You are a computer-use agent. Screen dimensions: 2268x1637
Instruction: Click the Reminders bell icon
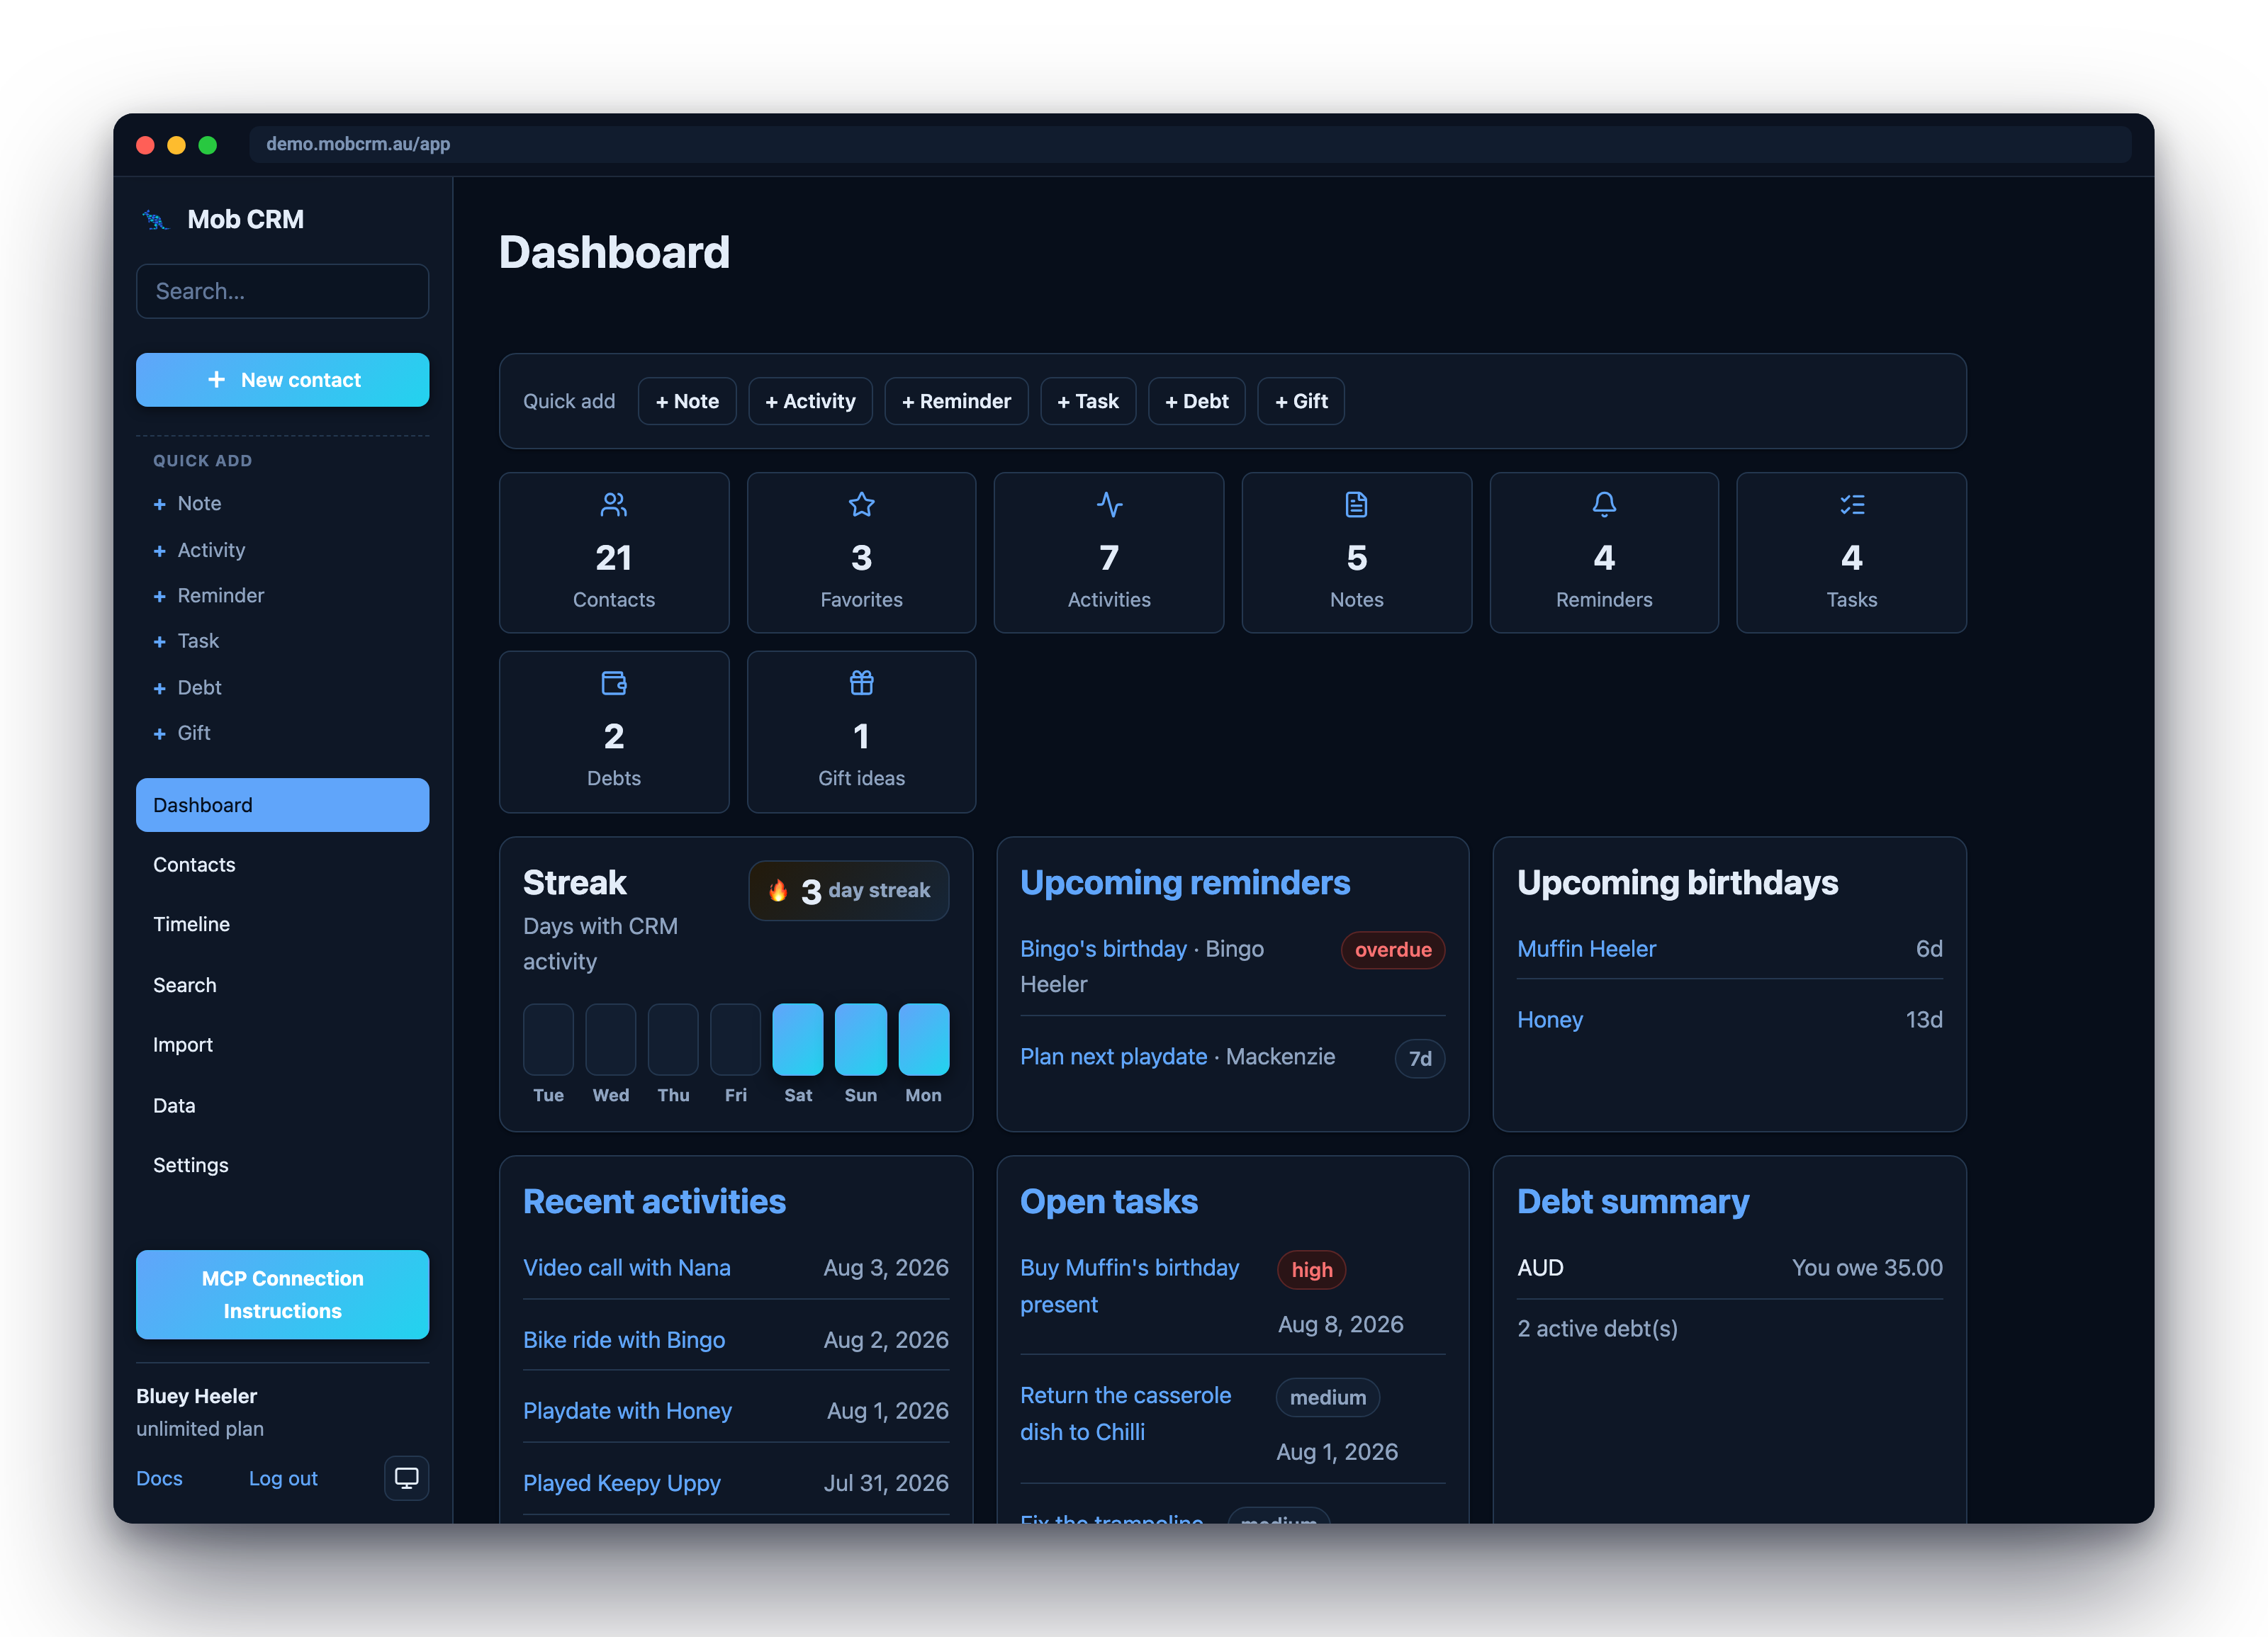pyautogui.click(x=1604, y=505)
